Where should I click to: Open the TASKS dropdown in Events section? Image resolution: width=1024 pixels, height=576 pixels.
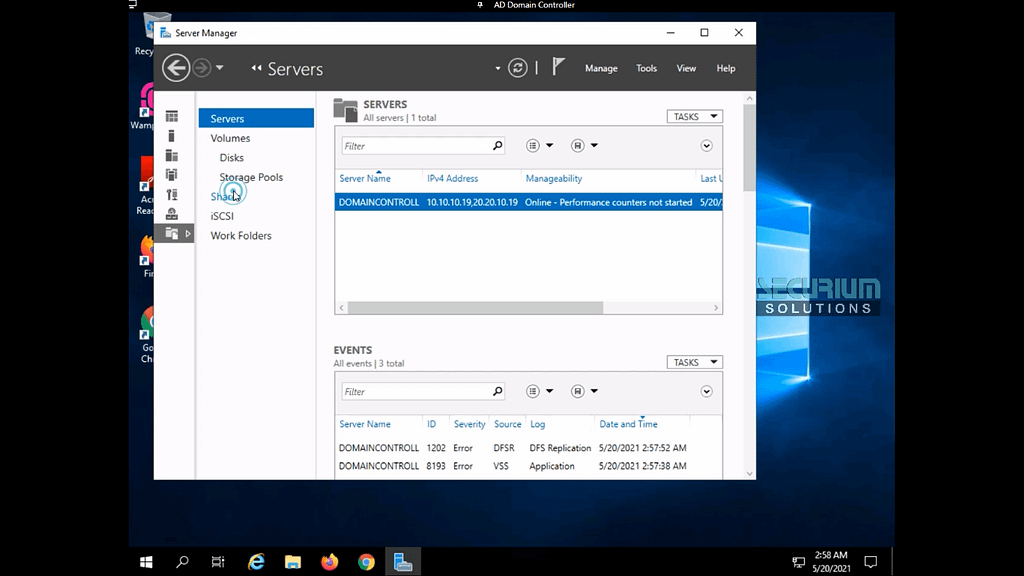(x=694, y=362)
